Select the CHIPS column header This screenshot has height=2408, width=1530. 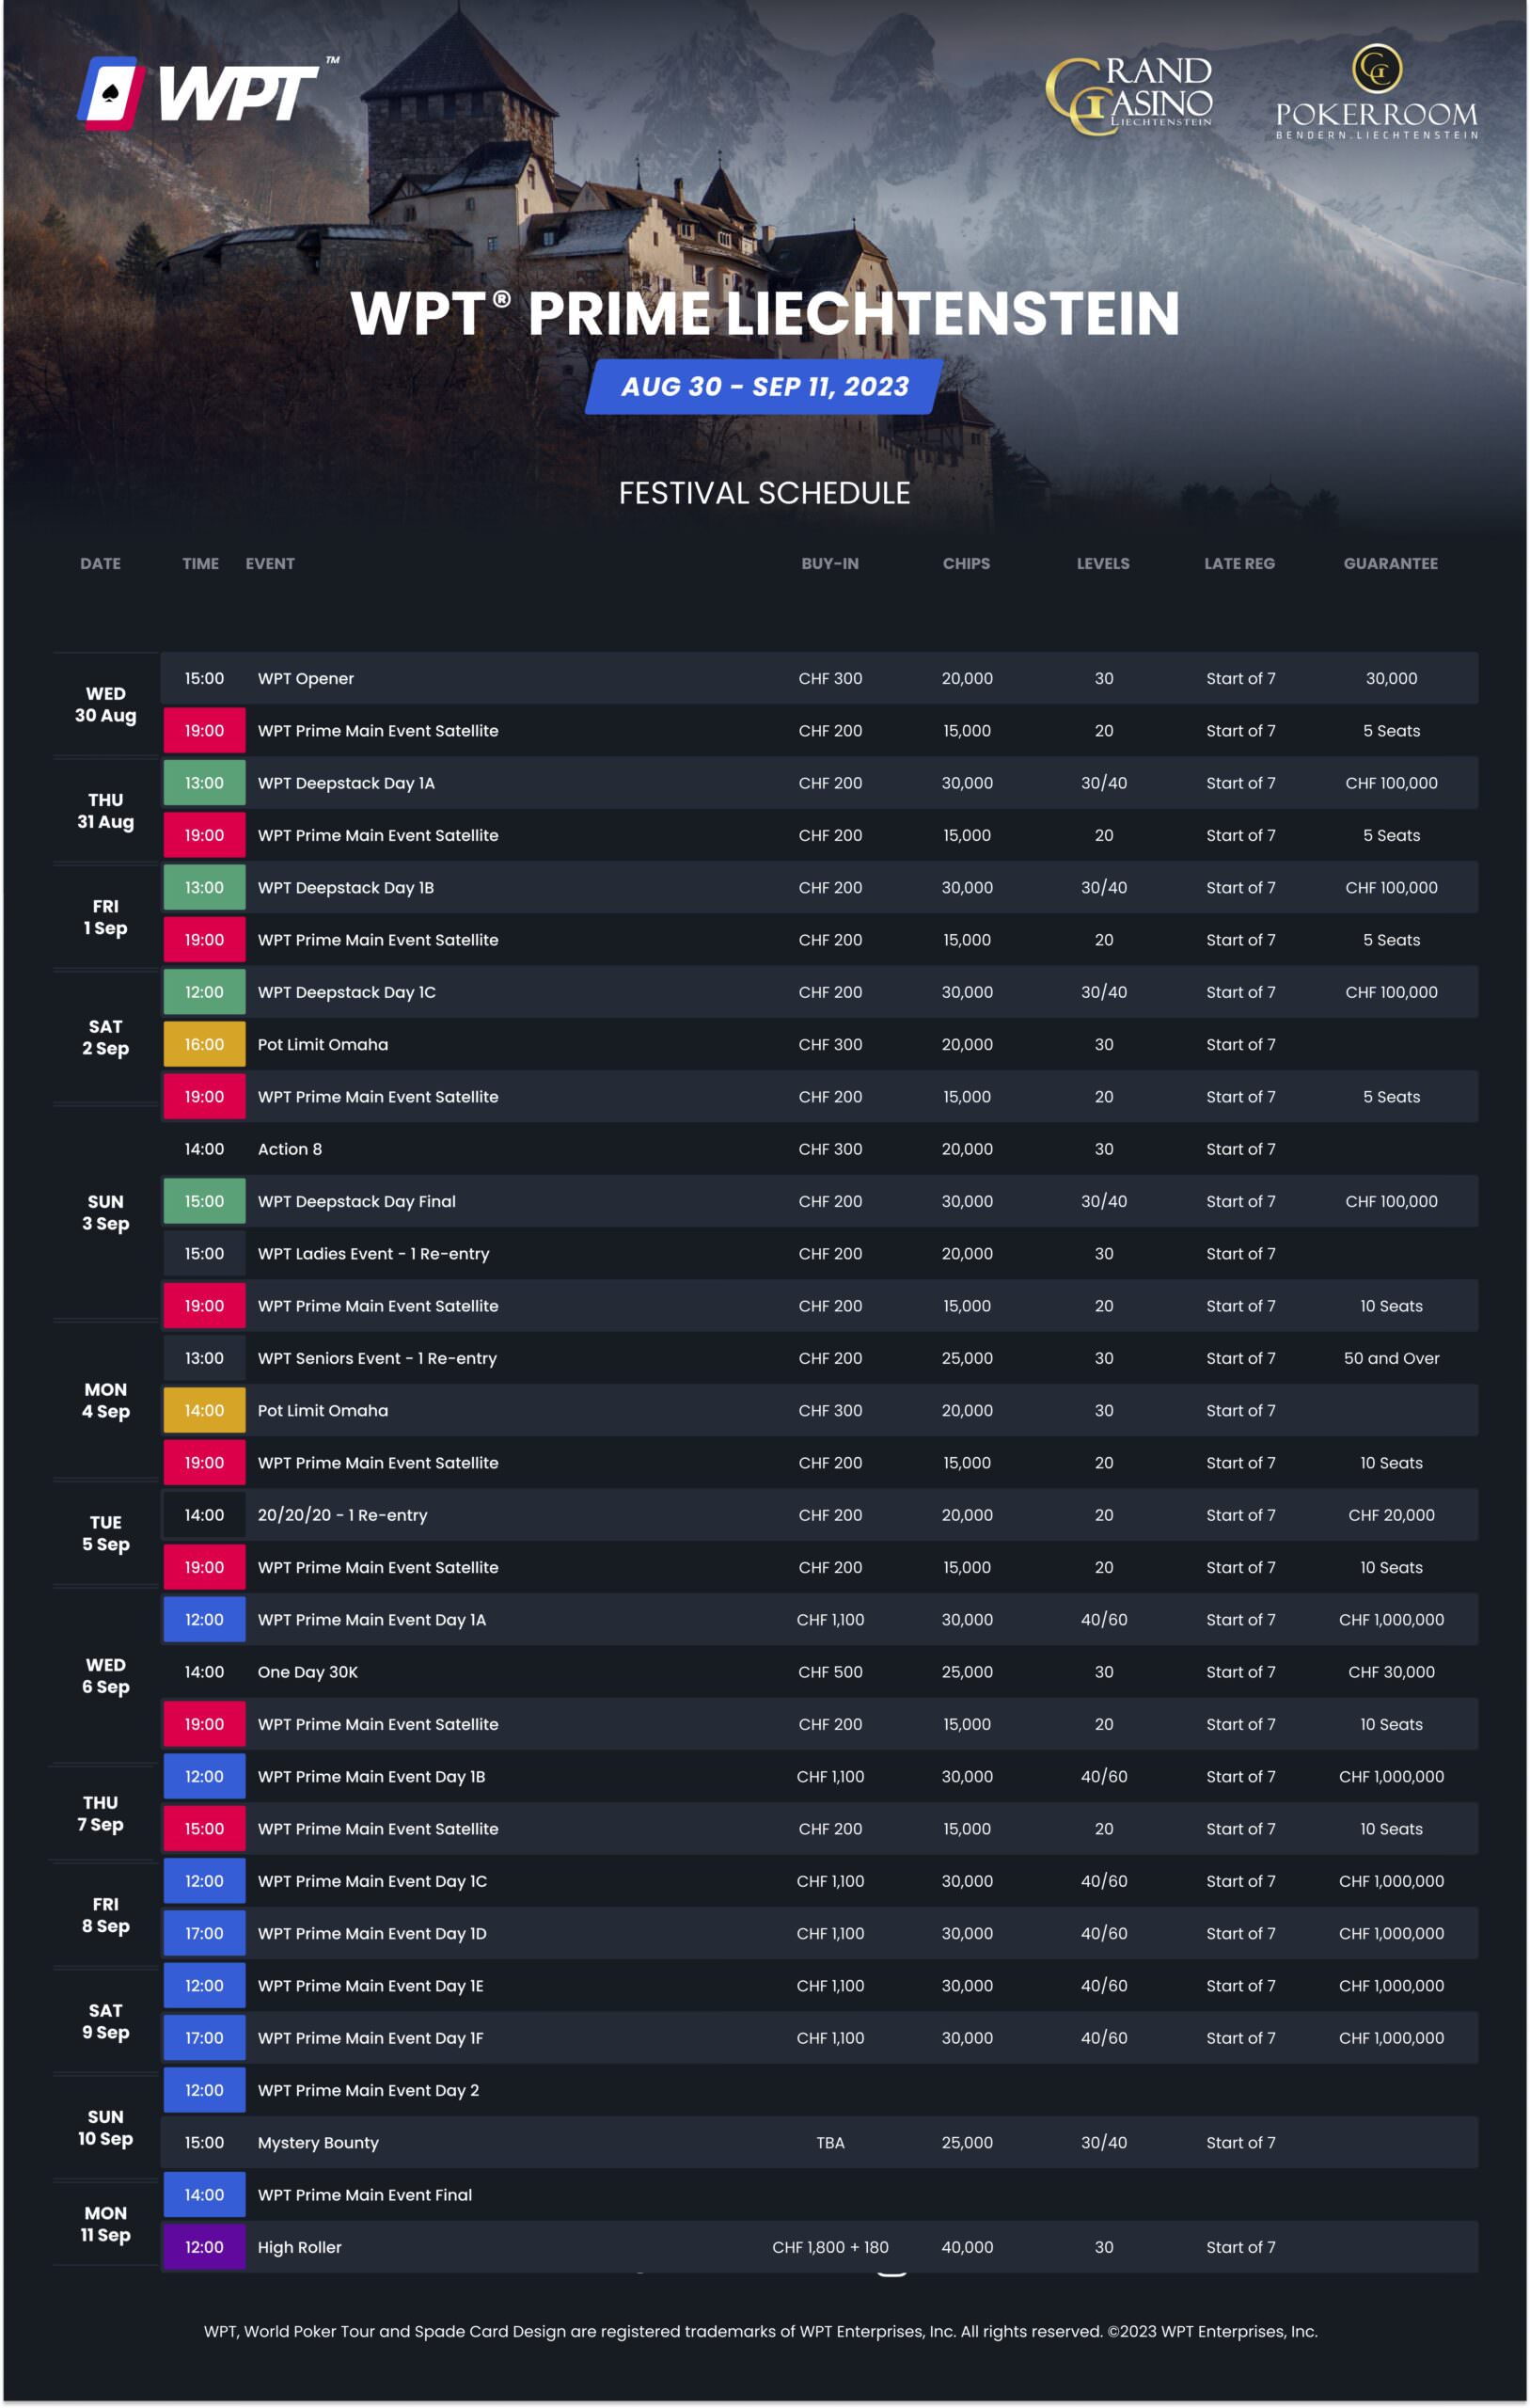coord(966,564)
